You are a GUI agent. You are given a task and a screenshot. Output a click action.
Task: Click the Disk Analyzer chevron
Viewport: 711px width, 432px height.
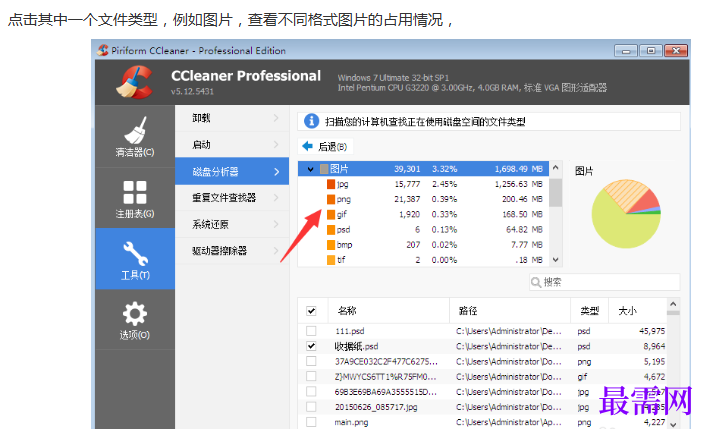pos(277,171)
